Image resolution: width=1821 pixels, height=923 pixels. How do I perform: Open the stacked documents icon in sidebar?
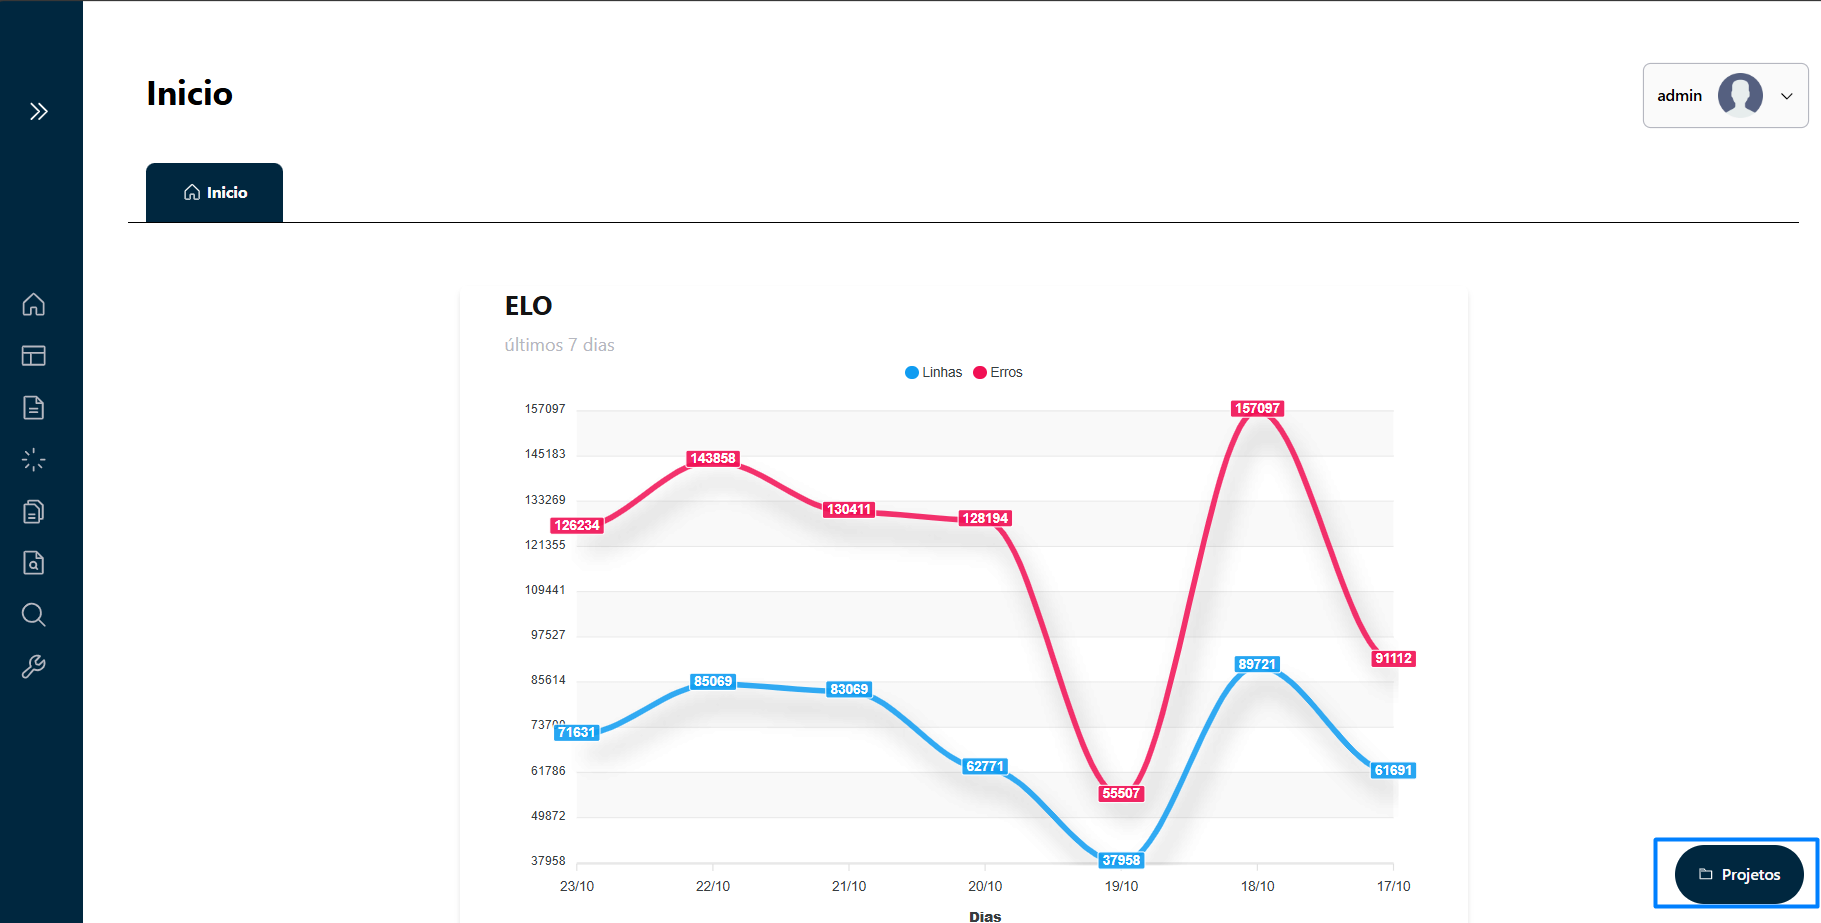(34, 512)
